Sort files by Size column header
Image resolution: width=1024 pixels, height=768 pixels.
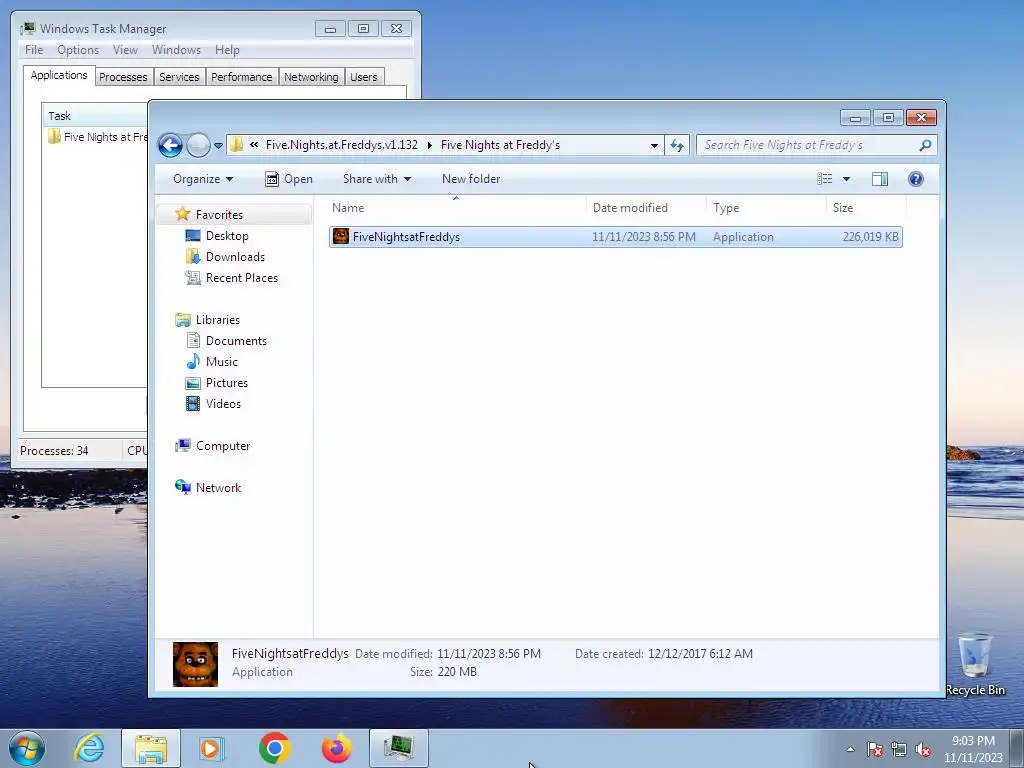pyautogui.click(x=866, y=208)
